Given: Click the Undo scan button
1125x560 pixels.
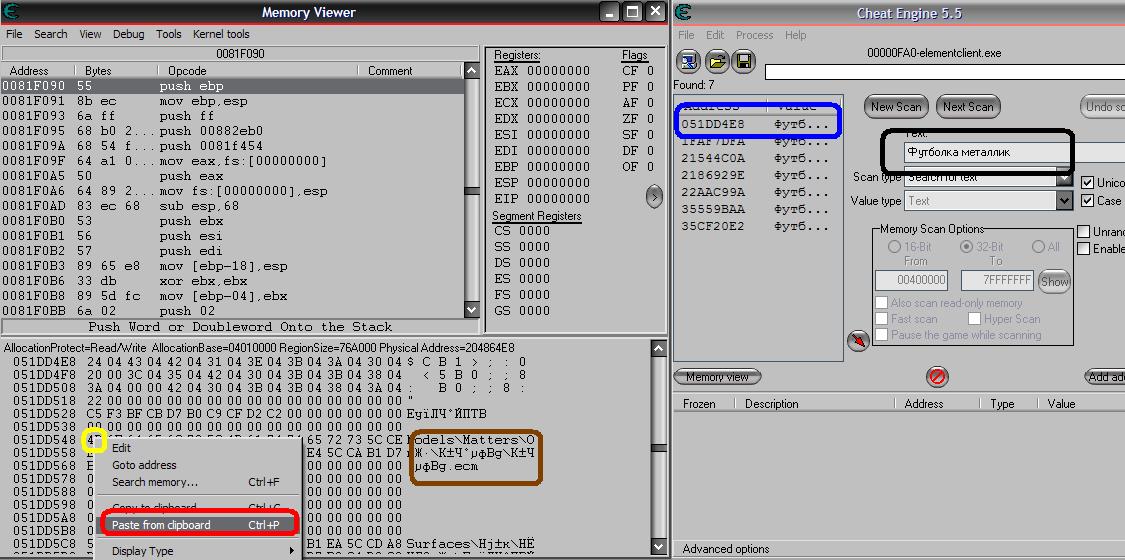Looking at the screenshot, I should [x=1102, y=107].
